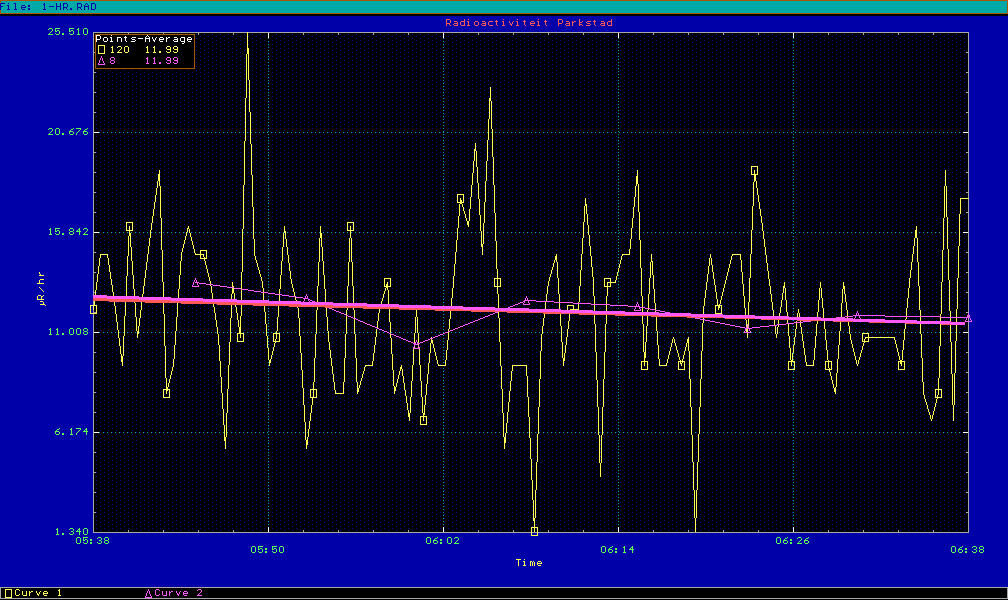Click the Curve 2 triangle icon in bottom bar
The image size is (1008, 600).
148,593
